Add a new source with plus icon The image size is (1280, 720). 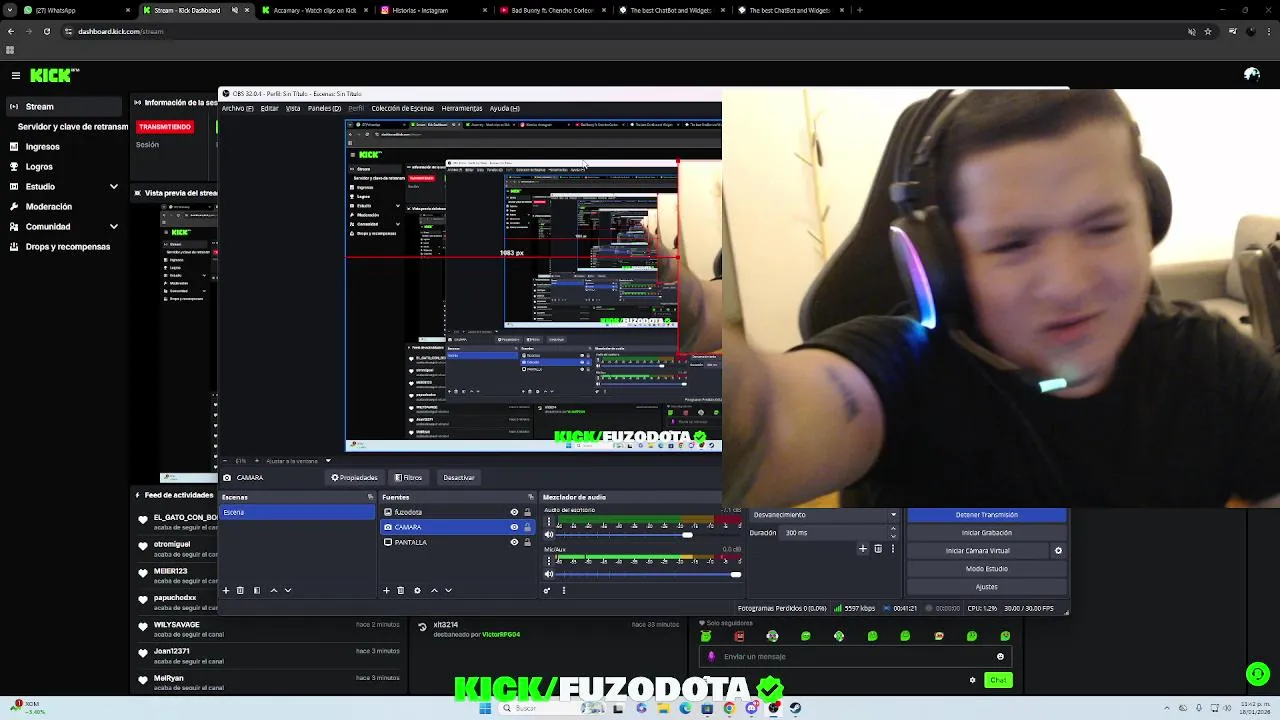pyautogui.click(x=386, y=590)
